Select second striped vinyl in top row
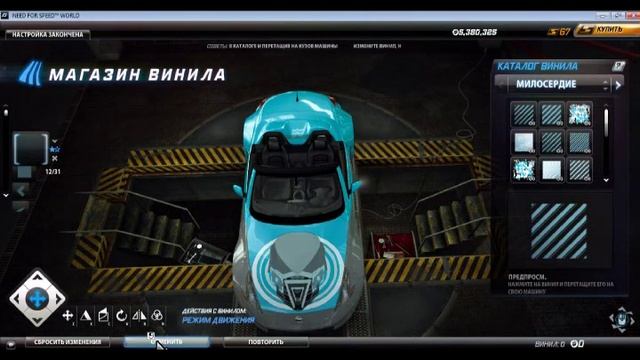This screenshot has height=360, width=640. click(x=551, y=114)
